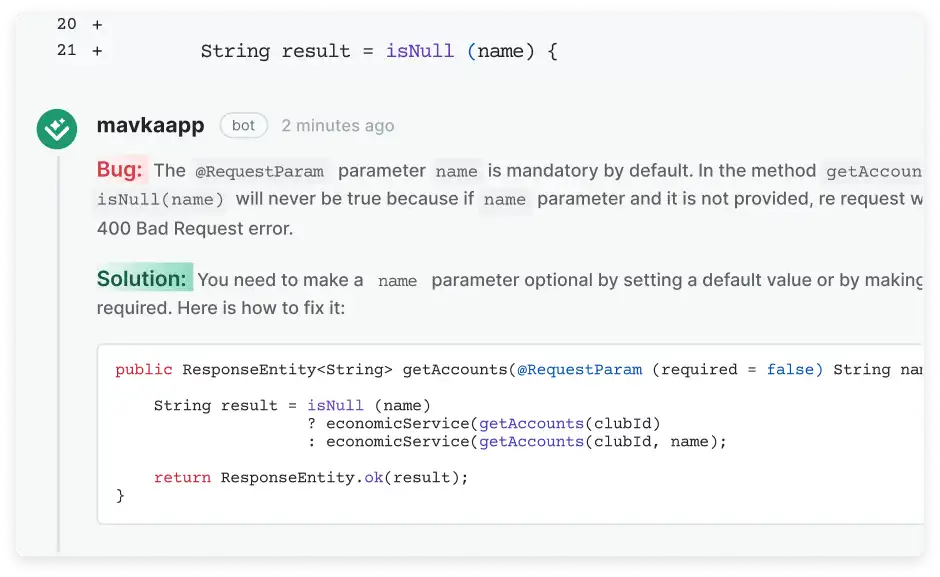The image size is (940, 577).
Task: Select line number 20 in the diff
Action: click(66, 24)
